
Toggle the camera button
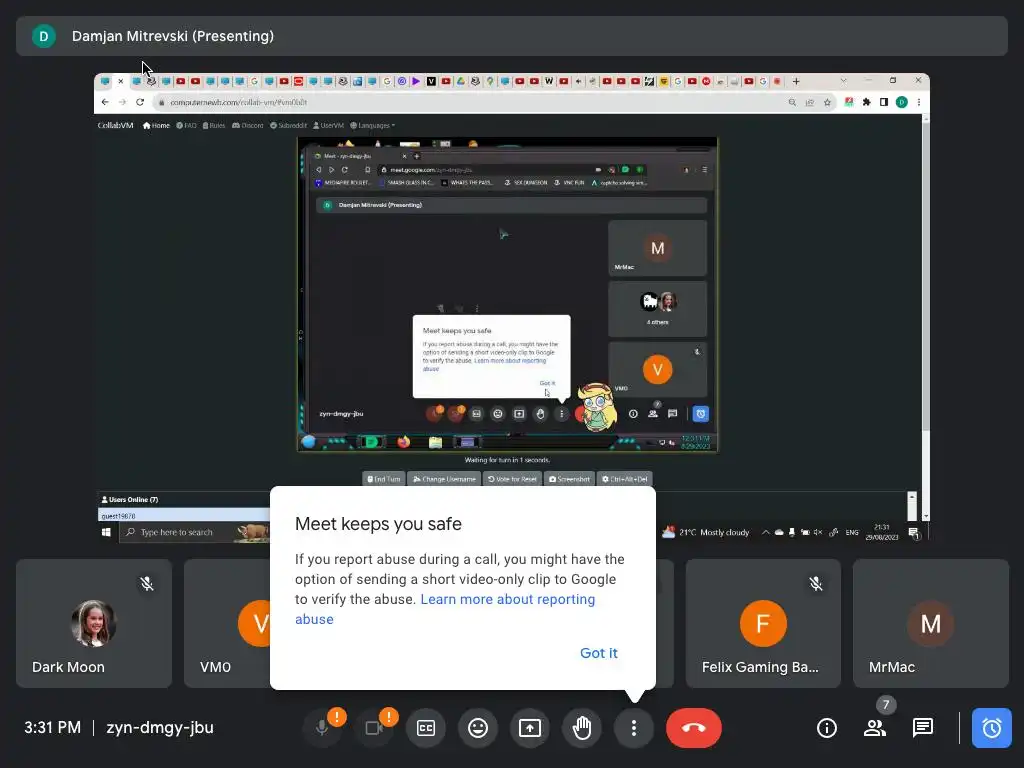374,728
